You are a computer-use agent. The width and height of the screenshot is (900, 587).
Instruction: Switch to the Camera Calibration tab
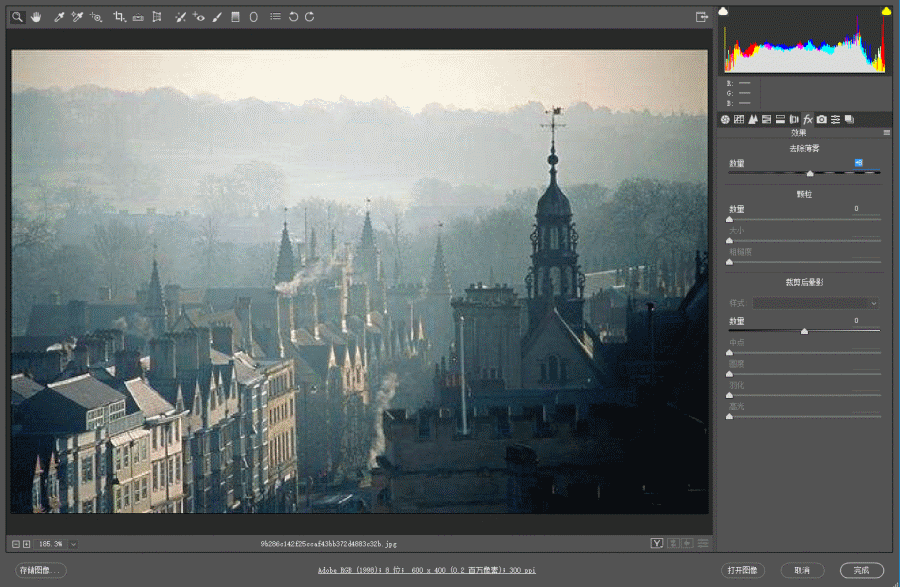(821, 120)
